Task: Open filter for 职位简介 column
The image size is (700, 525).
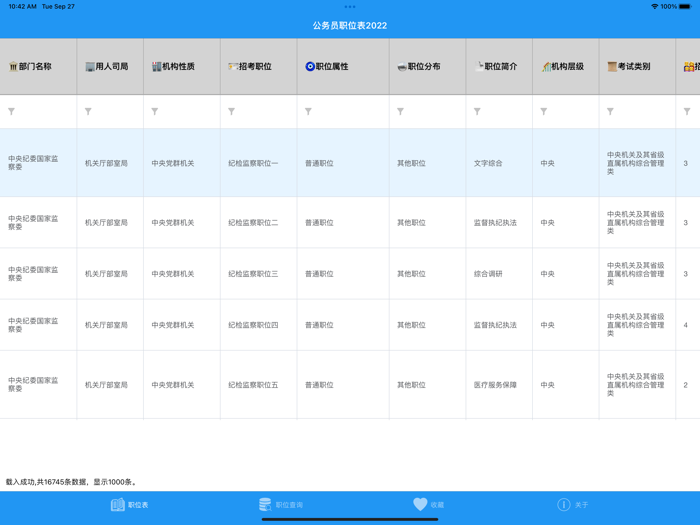Action: point(477,112)
